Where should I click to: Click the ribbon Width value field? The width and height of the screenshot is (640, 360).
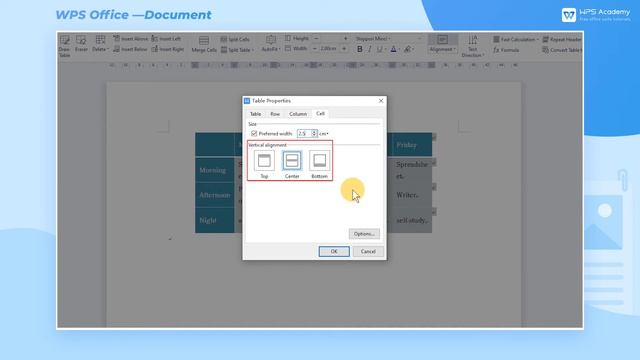pyautogui.click(x=329, y=49)
